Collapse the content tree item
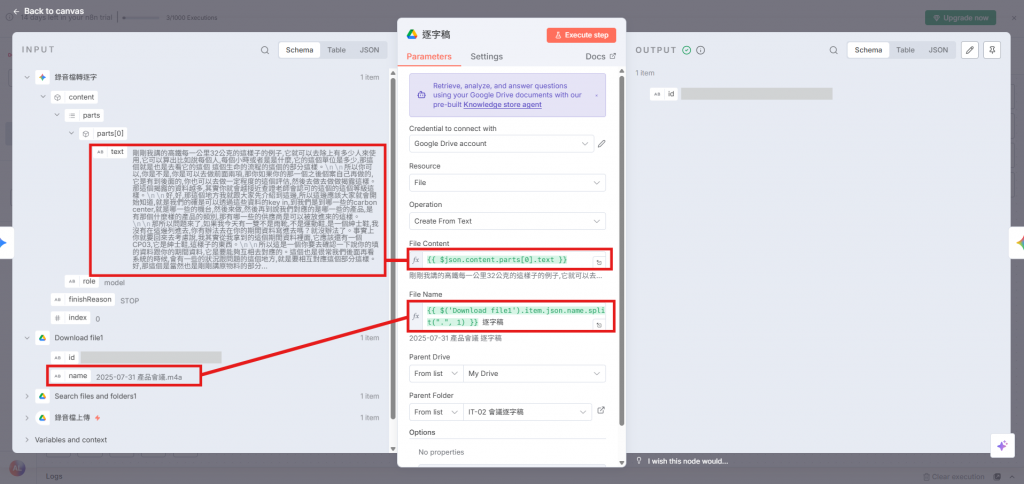This screenshot has height=484, width=1024. 42,97
